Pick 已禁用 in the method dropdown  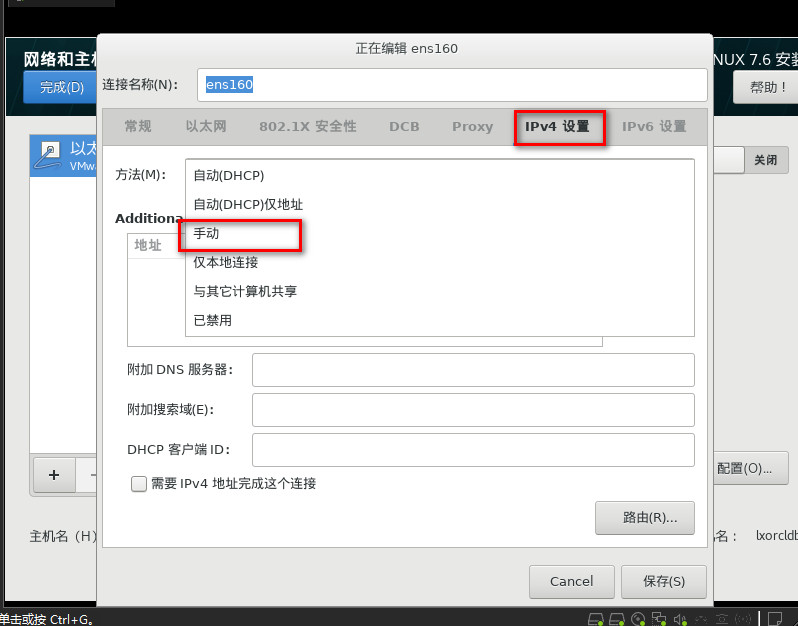[212, 320]
